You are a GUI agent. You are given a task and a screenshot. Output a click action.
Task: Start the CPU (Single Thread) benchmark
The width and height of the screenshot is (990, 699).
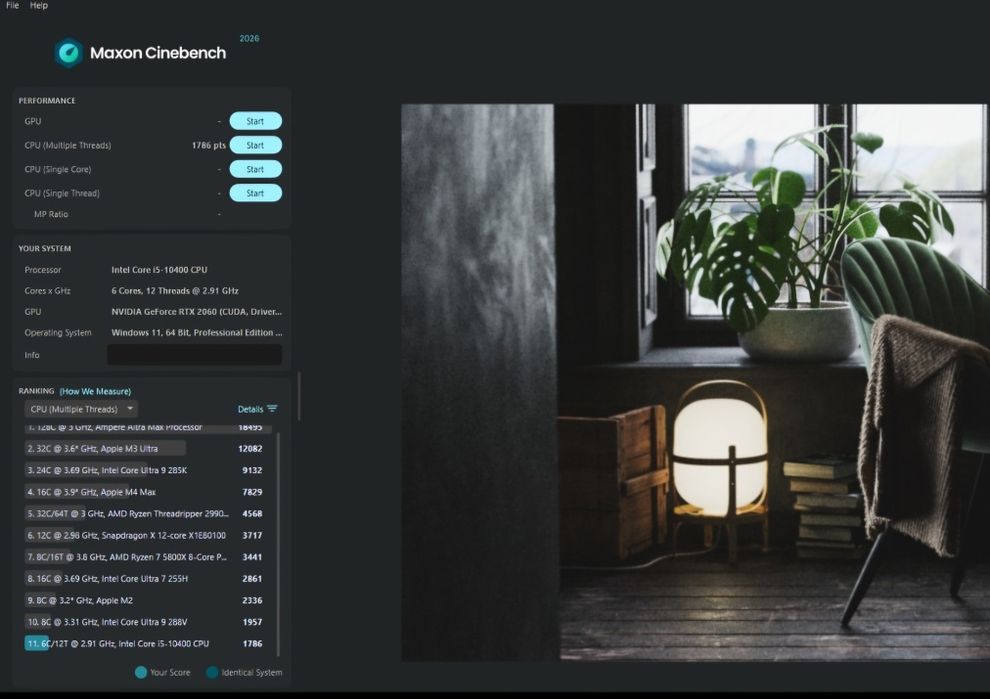(x=255, y=193)
